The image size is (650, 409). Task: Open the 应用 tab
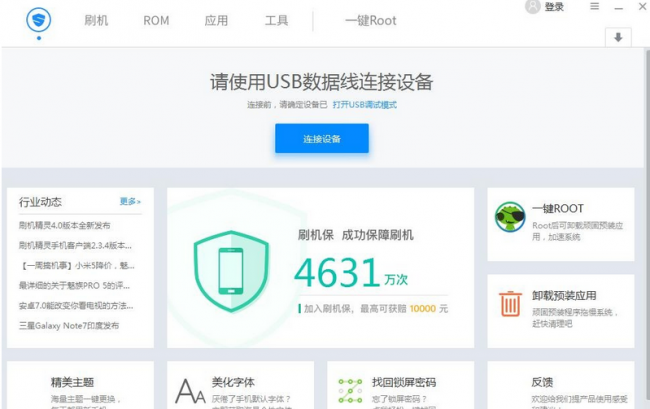[x=216, y=20]
